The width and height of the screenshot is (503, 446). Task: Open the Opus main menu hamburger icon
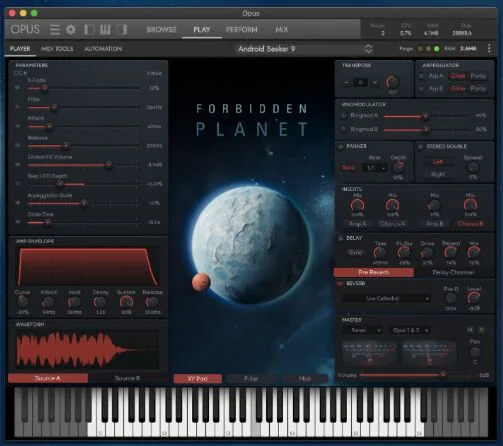pyautogui.click(x=55, y=30)
